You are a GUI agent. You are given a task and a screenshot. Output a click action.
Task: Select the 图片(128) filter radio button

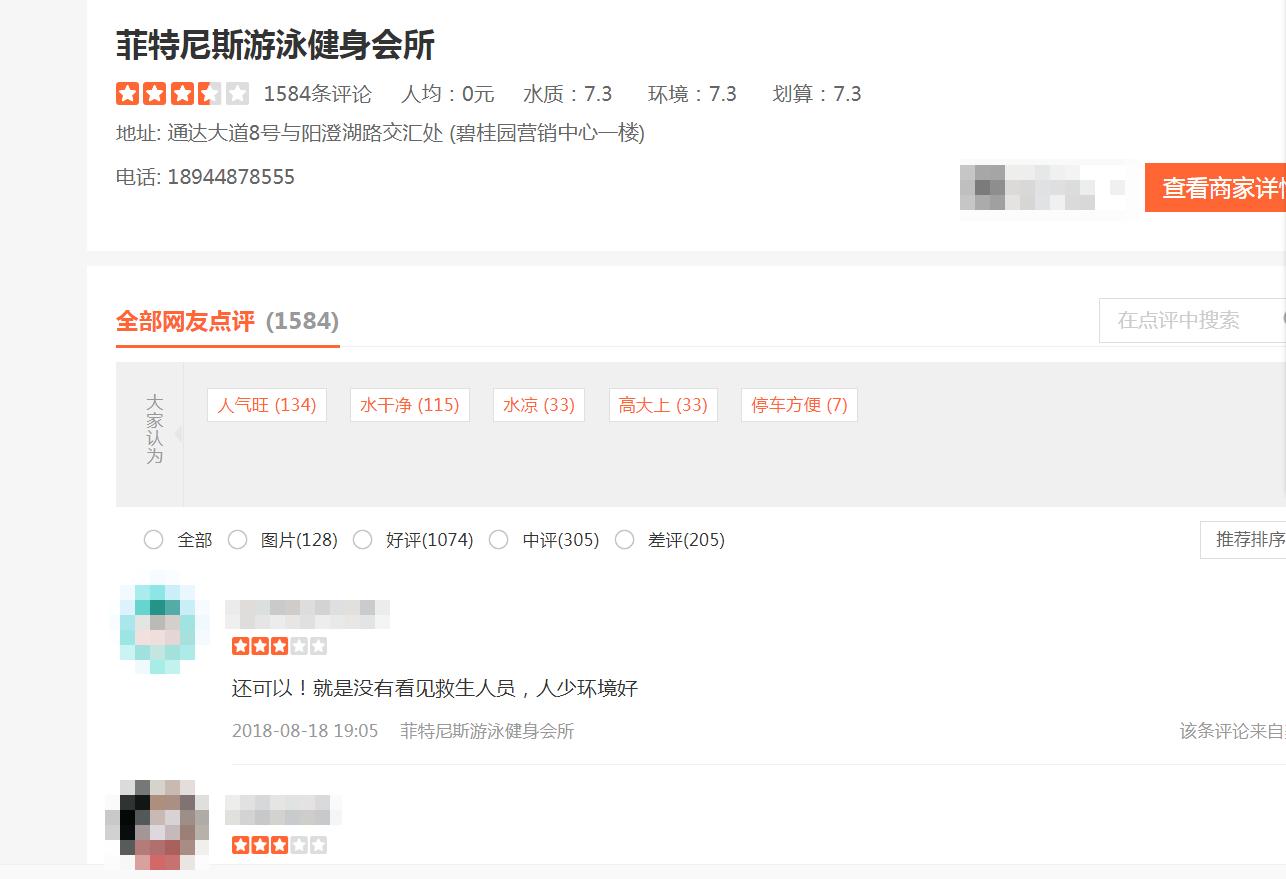click(x=238, y=539)
